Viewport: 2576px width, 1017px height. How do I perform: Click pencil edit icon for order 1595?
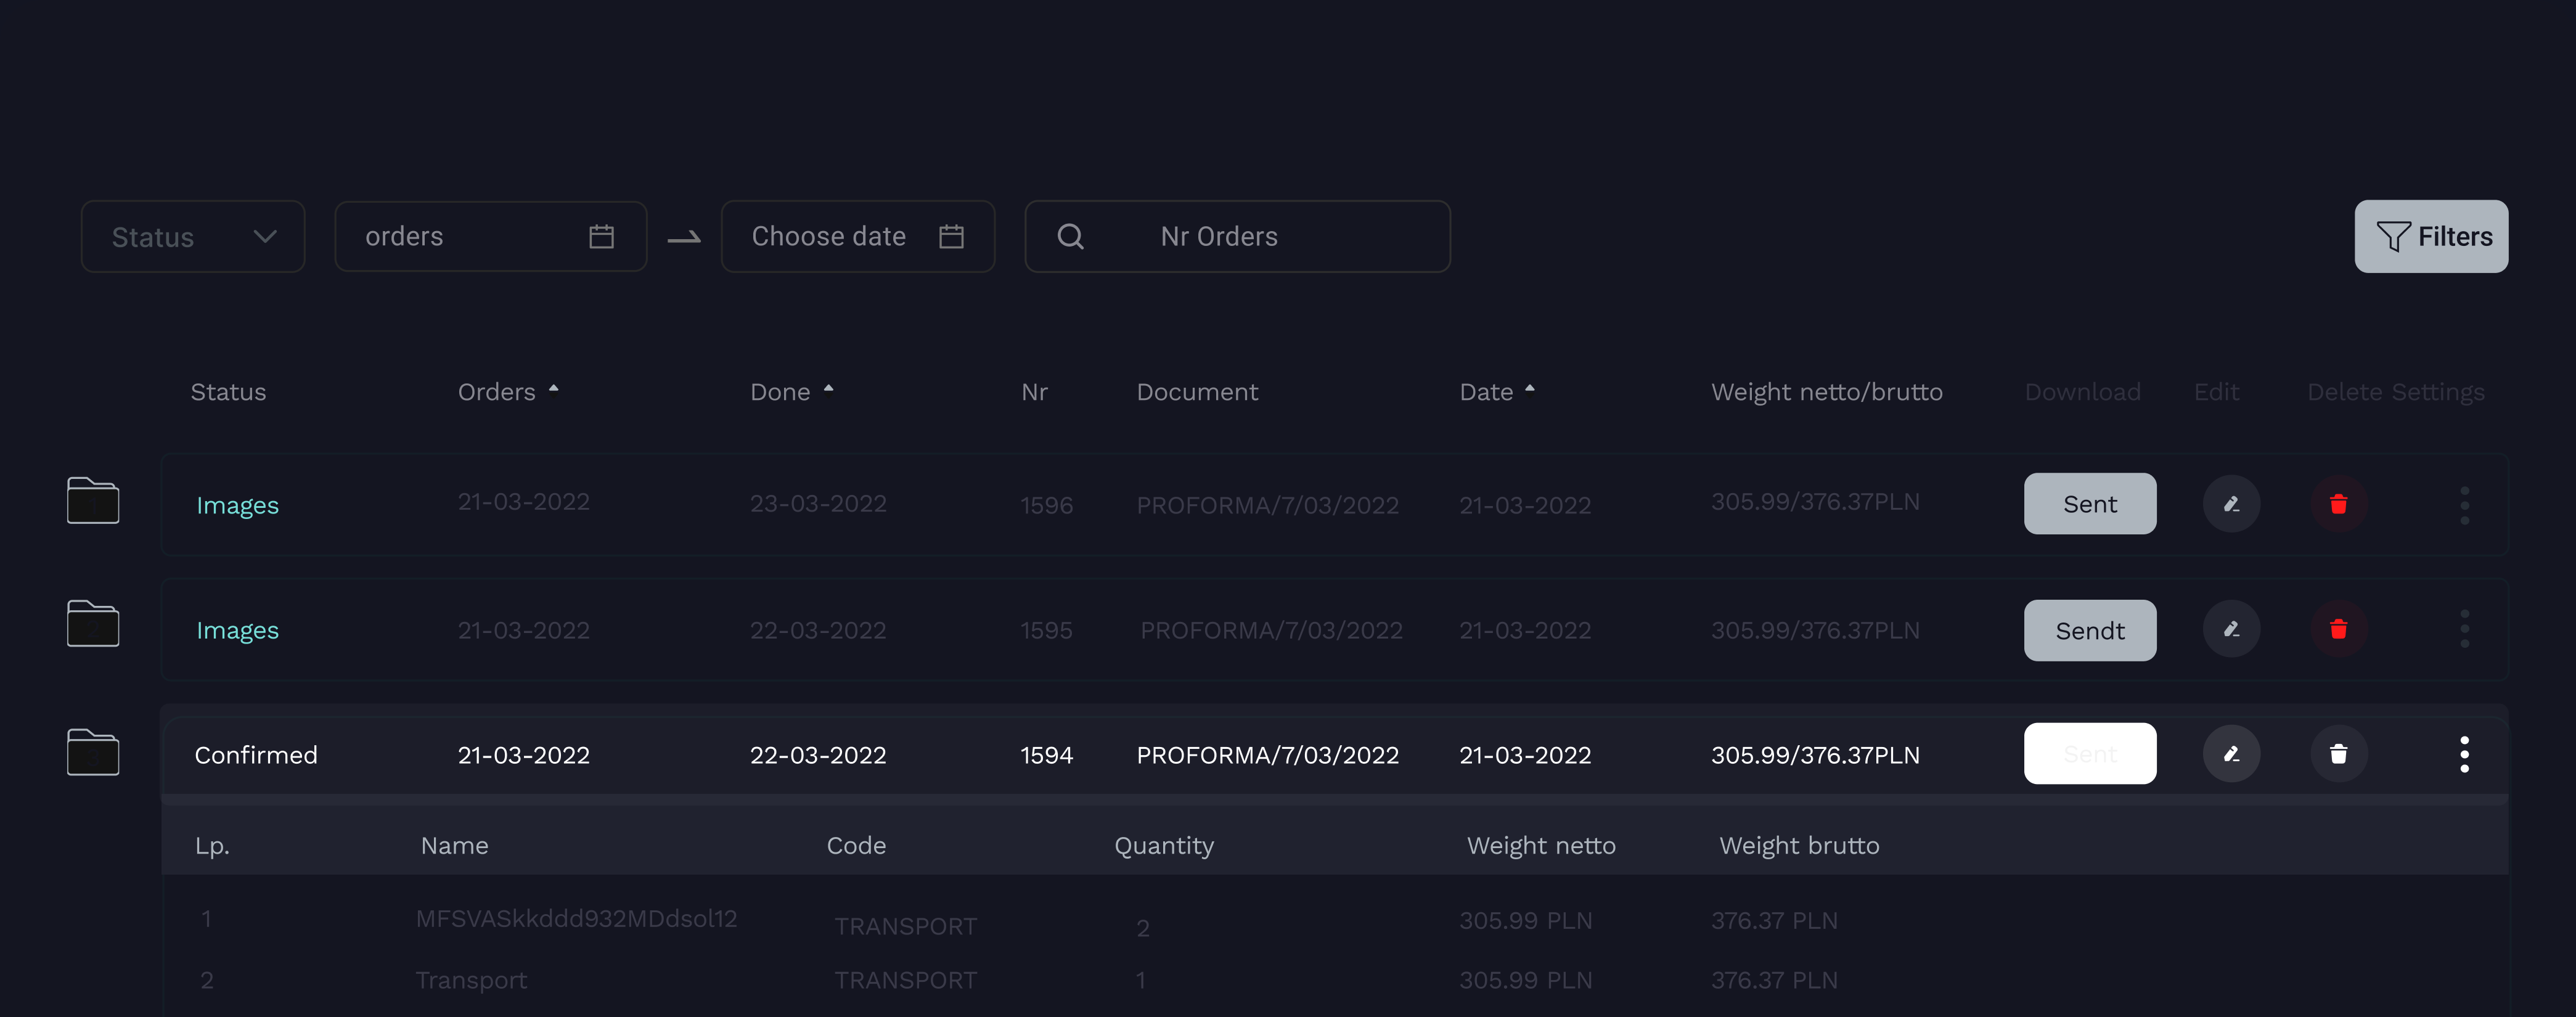click(2231, 629)
